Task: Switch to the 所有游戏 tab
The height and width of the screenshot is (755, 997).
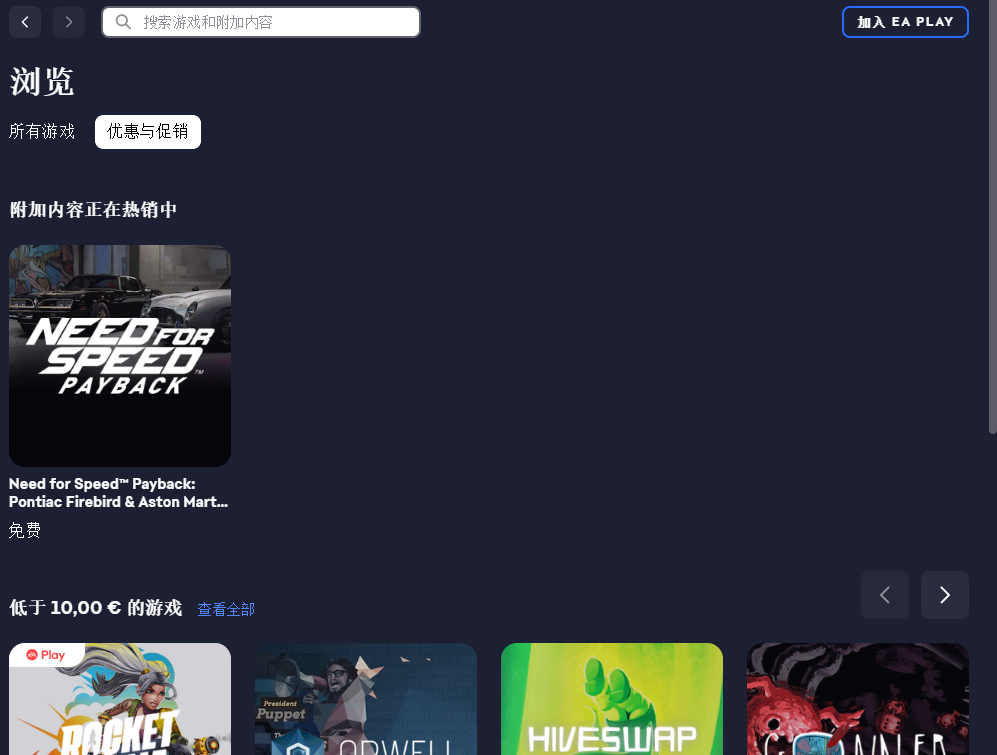Action: tap(42, 132)
